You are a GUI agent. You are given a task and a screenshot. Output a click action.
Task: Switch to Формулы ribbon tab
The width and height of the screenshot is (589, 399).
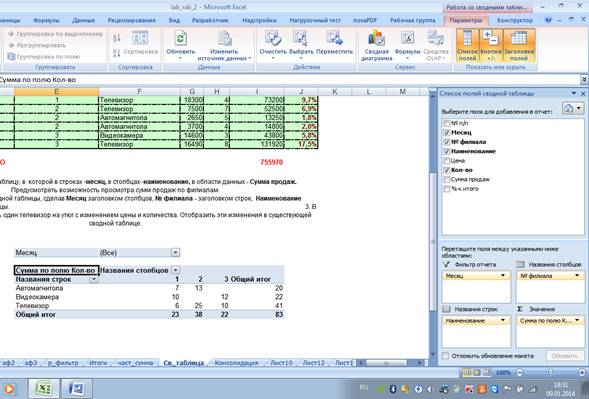coord(47,20)
